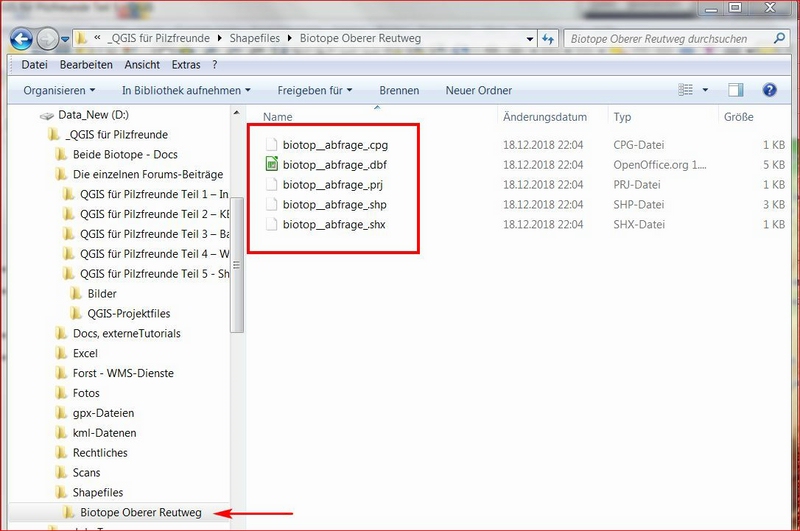Screen dimensions: 800x531
Task: Click the Fotos folder icon
Action: [x=60, y=393]
